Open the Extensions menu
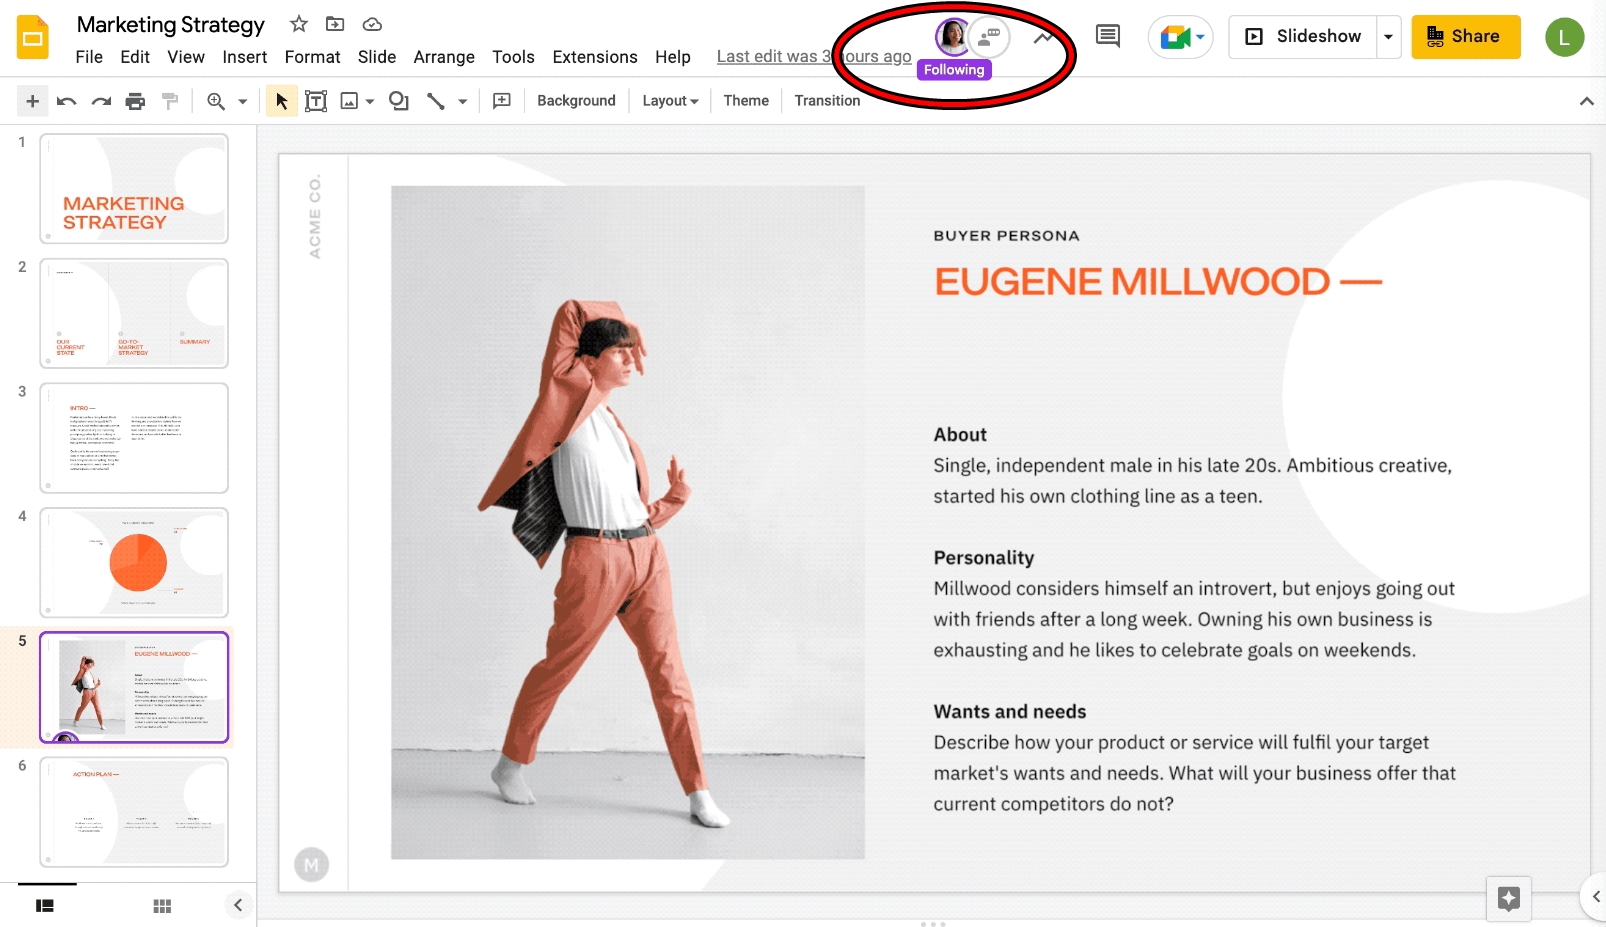This screenshot has height=927, width=1606. point(594,57)
